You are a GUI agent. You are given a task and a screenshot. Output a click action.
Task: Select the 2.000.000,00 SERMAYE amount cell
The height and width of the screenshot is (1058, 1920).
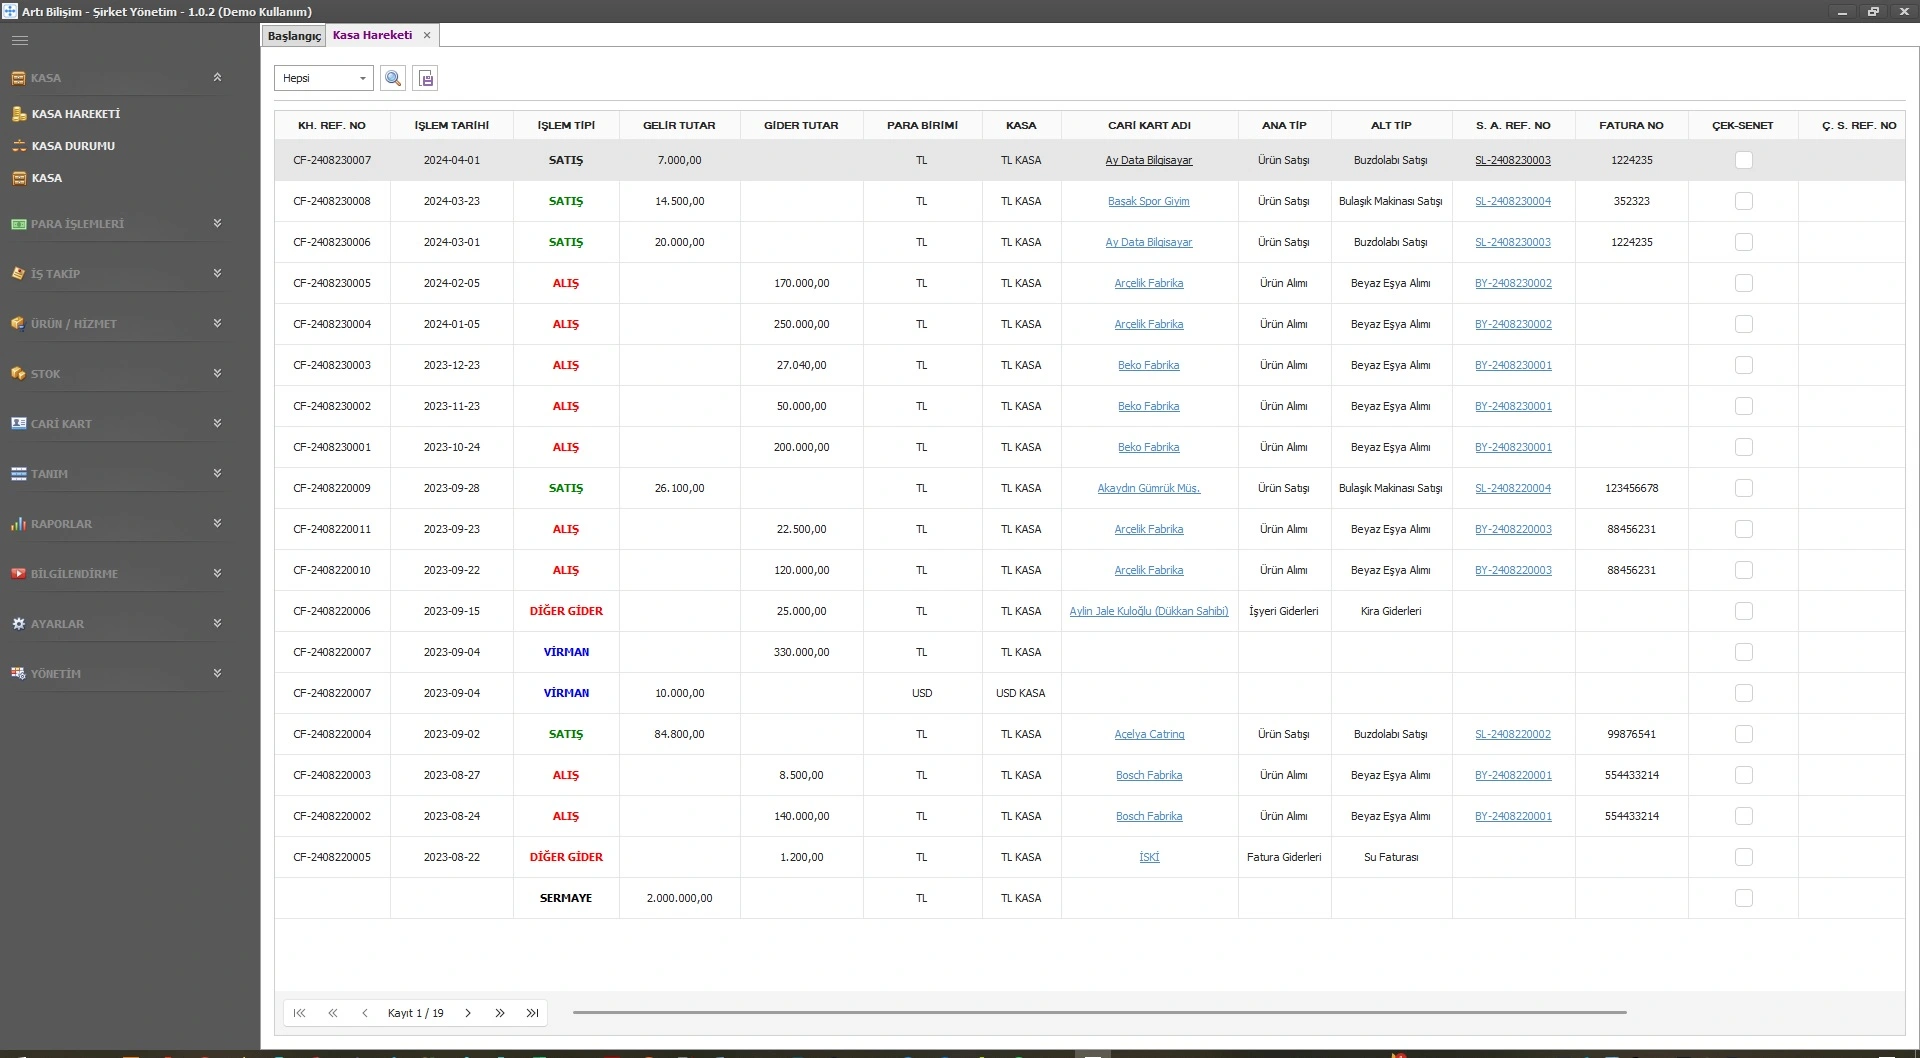679,898
